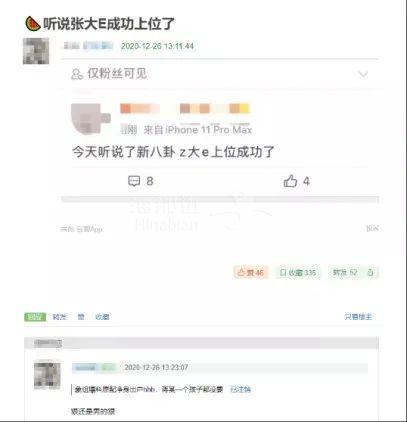Open the embedded Weibo author's avatar
Screen dimensions: 407x422
[x=91, y=118]
